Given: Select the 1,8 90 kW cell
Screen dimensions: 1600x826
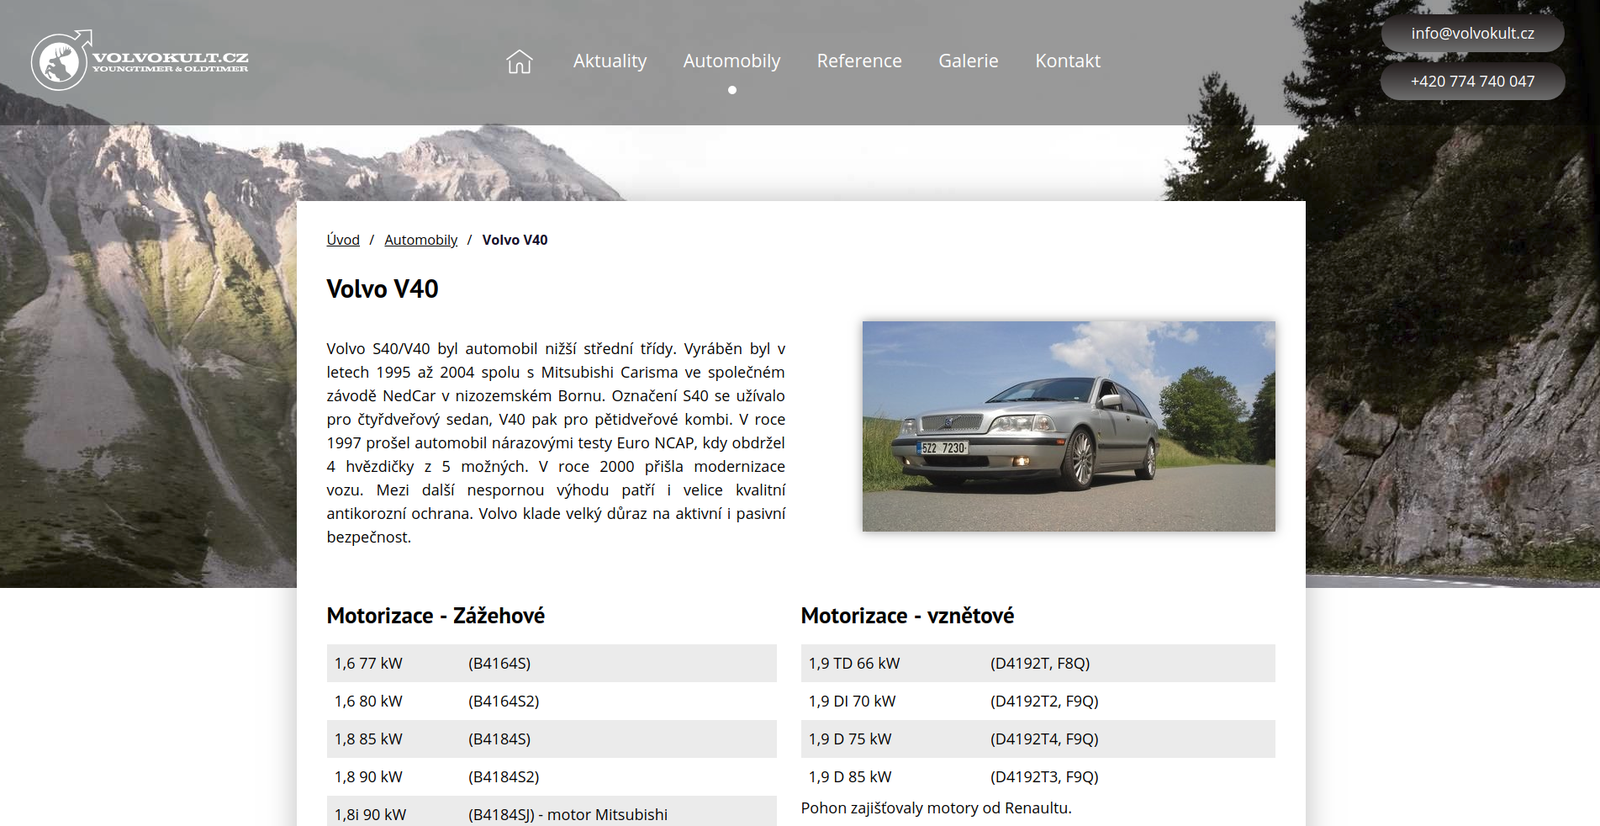Looking at the screenshot, I should 394,777.
